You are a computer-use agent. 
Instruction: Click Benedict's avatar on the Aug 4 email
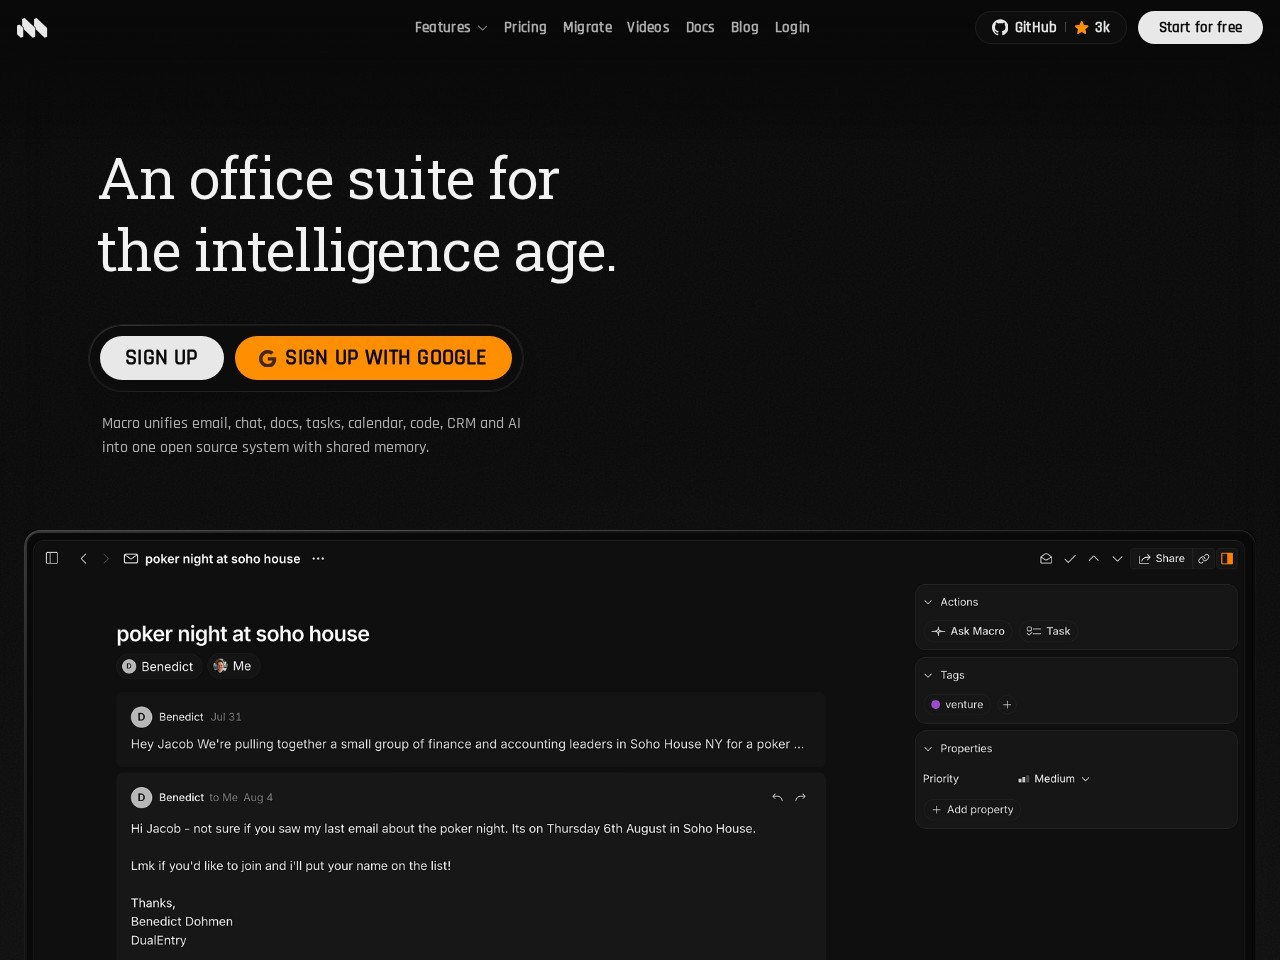point(141,797)
